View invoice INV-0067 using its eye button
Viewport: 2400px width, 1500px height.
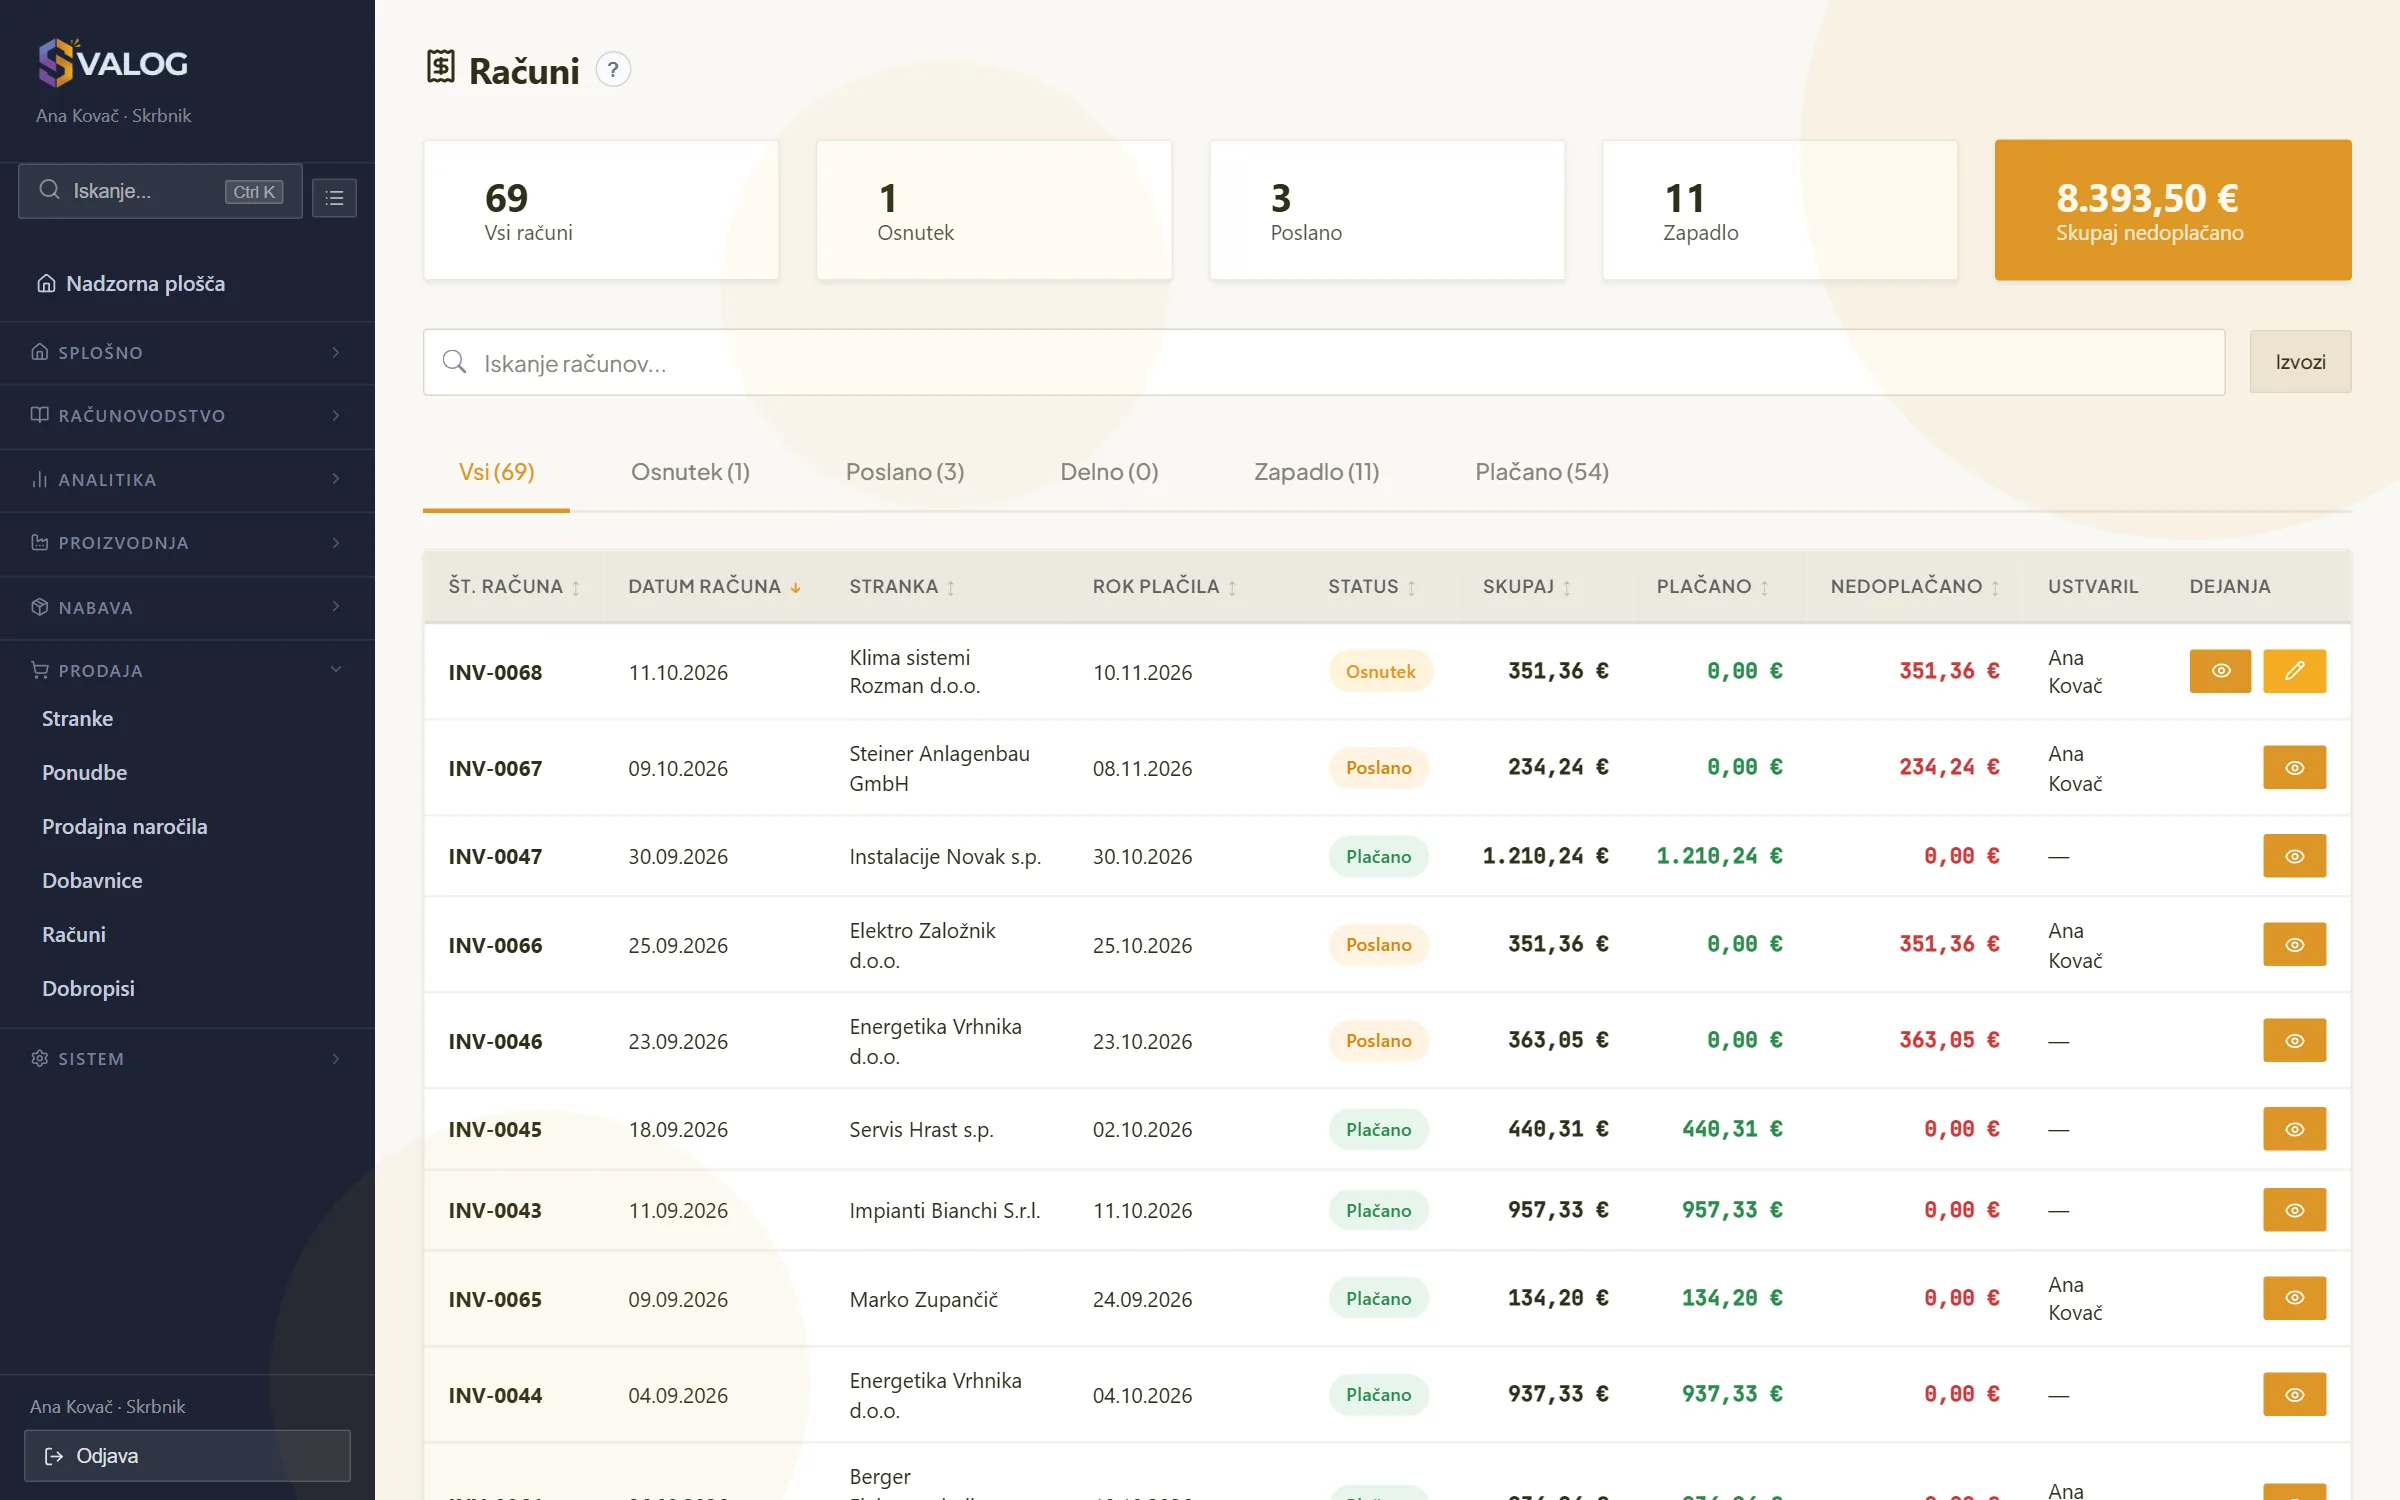pos(2295,768)
